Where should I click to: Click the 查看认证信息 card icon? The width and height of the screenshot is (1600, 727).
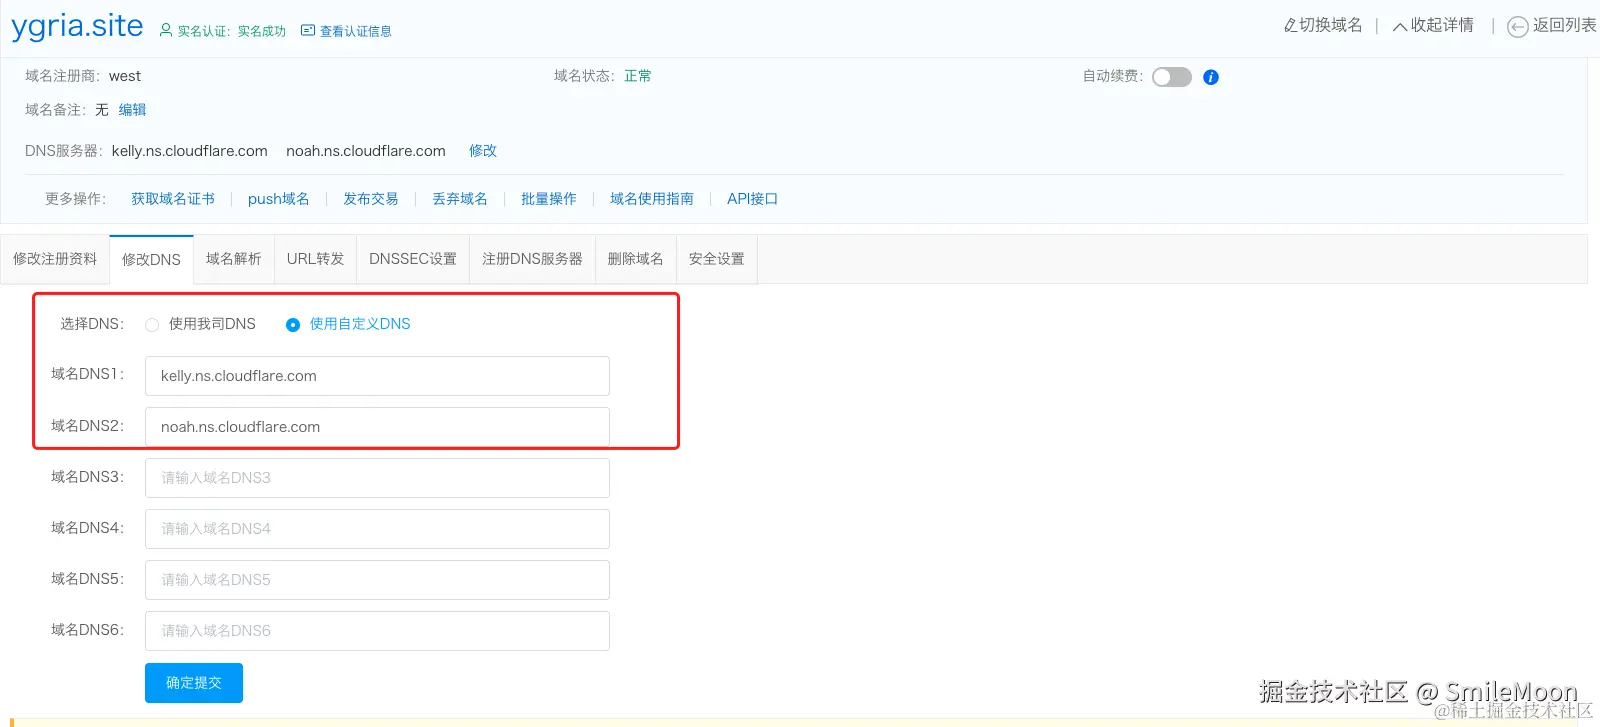pyautogui.click(x=308, y=30)
